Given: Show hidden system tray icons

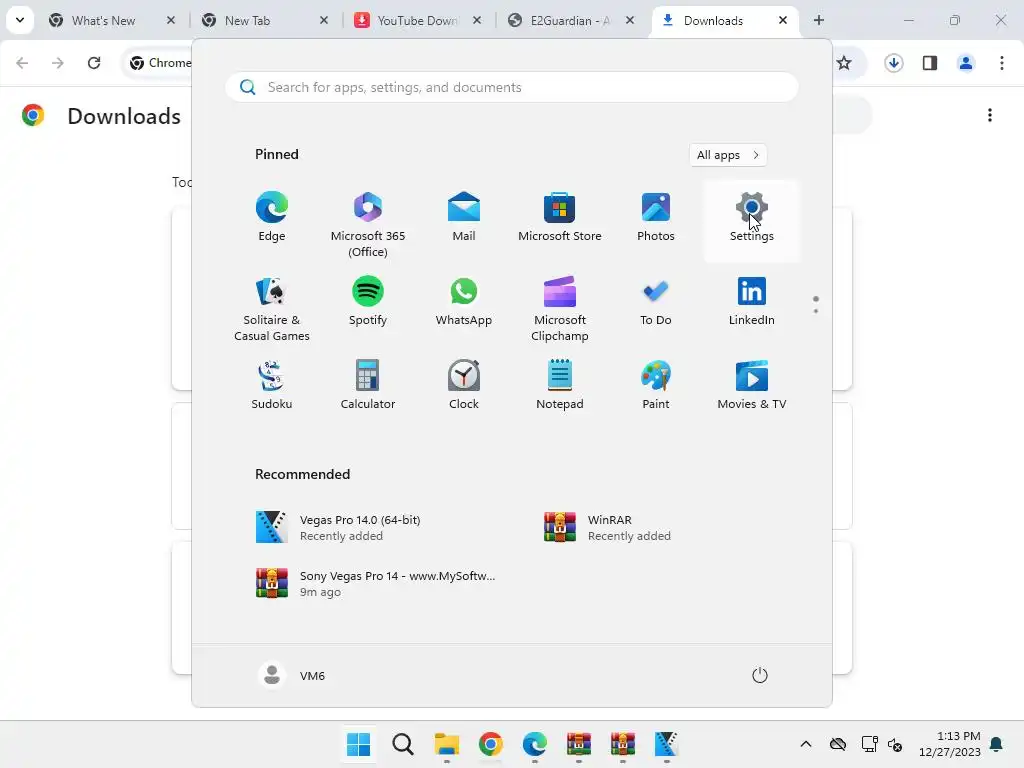Looking at the screenshot, I should (806, 744).
